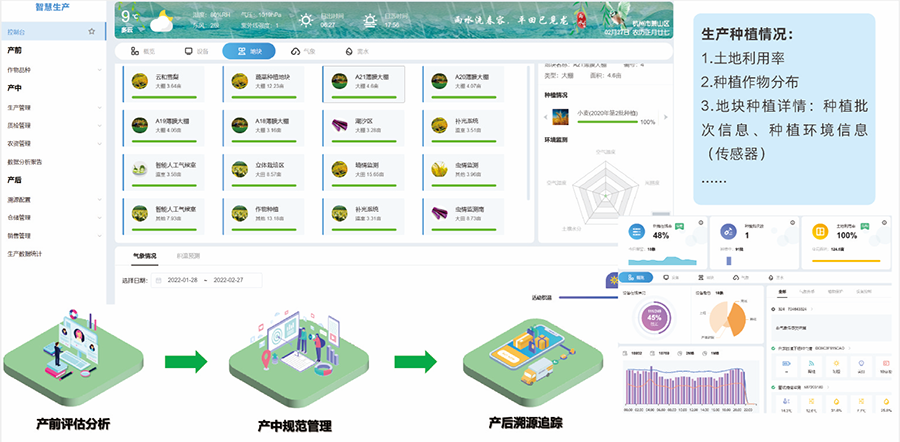The image size is (900, 442).
Task: Open the 蔬菜种植地块 plot card
Action: [263, 84]
